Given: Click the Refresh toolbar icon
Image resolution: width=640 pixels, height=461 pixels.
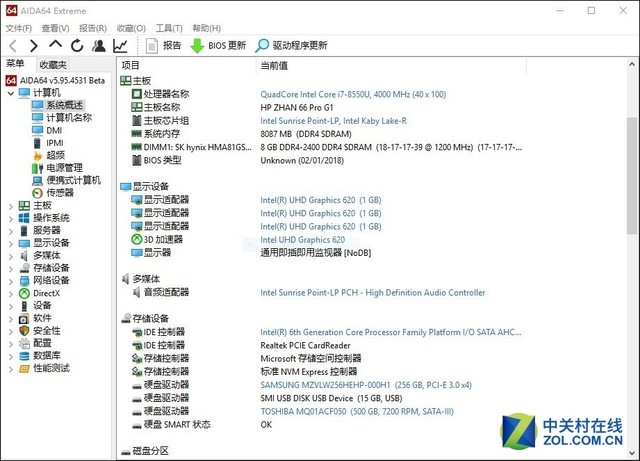Looking at the screenshot, I should pos(77,45).
